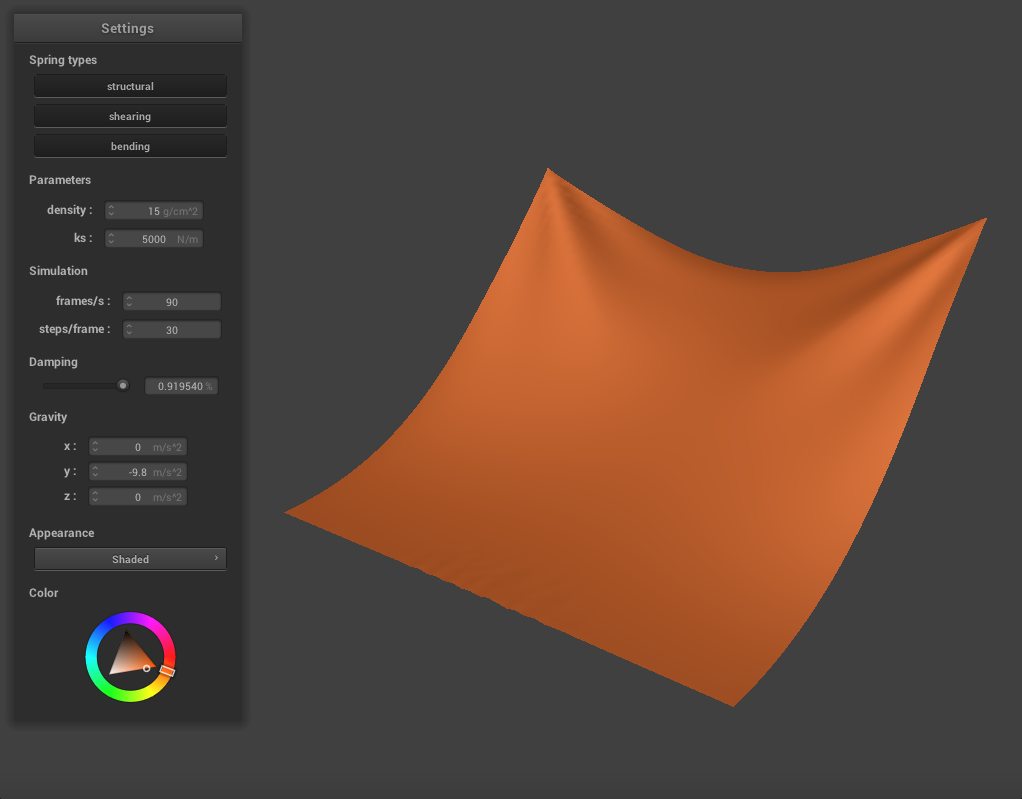Toggle the shearing spring type button
The height and width of the screenshot is (799, 1022).
point(130,116)
